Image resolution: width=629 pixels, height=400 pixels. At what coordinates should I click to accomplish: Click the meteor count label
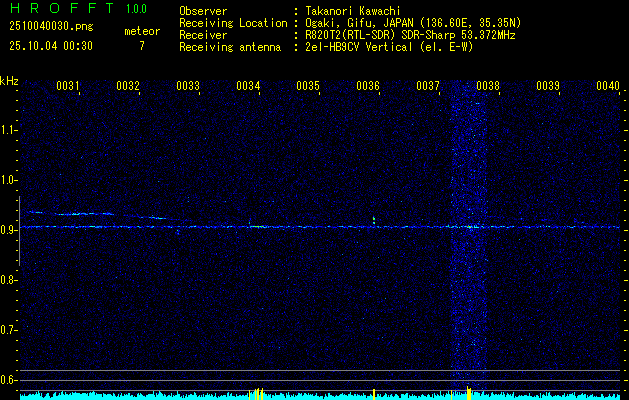142,31
